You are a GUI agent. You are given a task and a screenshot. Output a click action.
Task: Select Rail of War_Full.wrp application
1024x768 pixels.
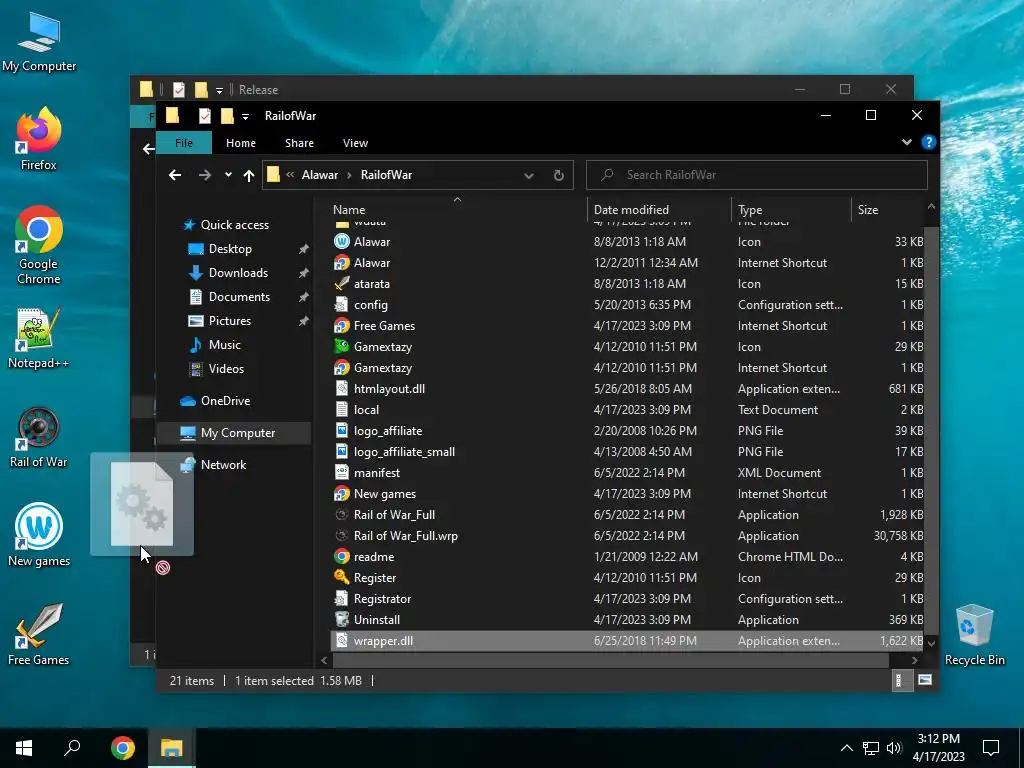tap(627, 536)
